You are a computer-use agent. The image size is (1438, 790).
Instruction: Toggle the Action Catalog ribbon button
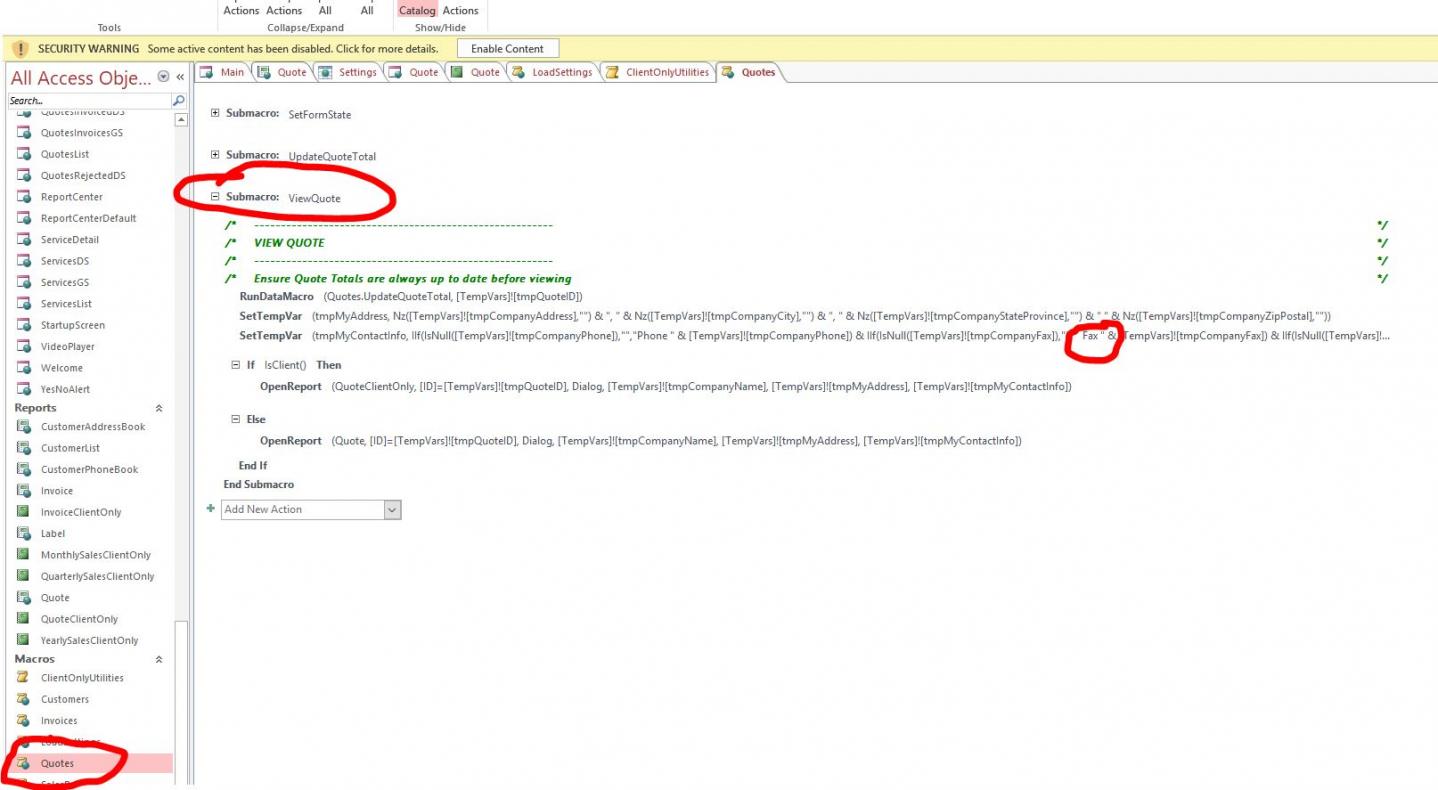(x=417, y=10)
